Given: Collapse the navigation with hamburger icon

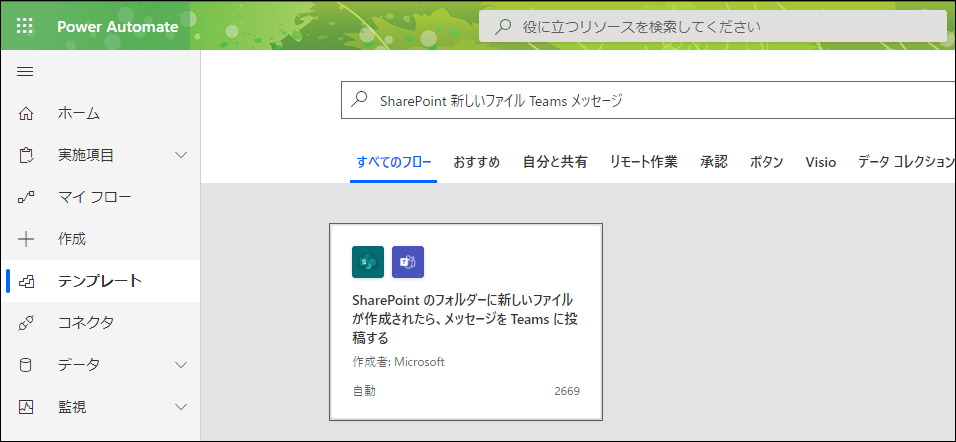Looking at the screenshot, I should tap(25, 72).
